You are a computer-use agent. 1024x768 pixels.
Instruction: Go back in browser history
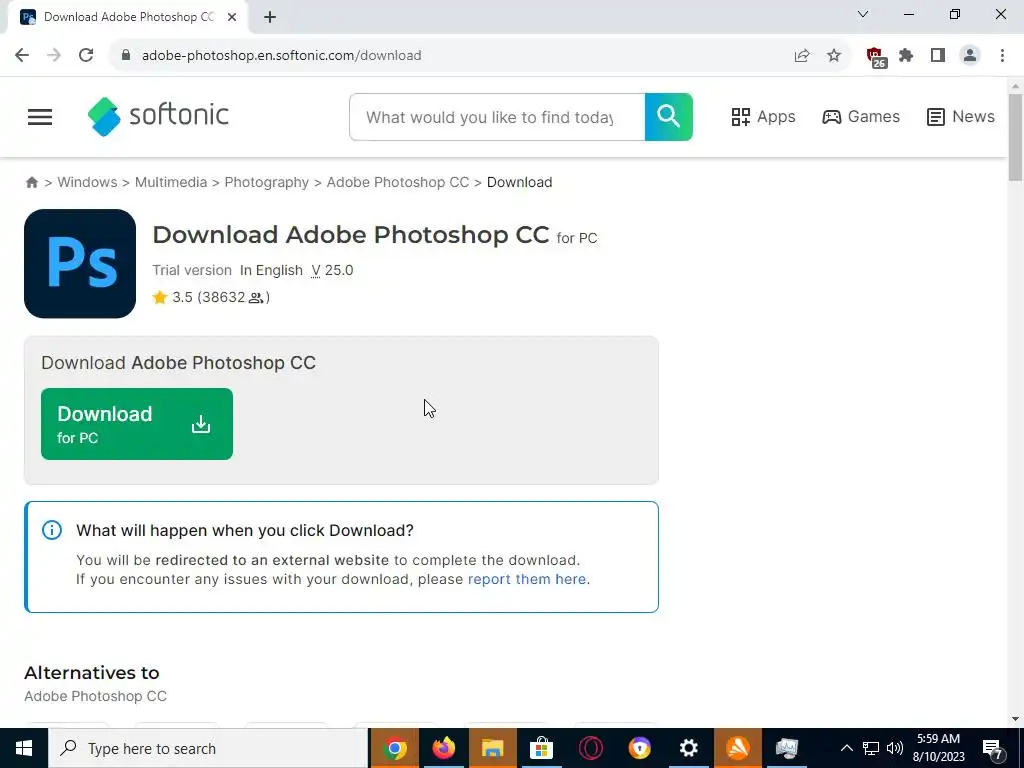click(x=22, y=56)
